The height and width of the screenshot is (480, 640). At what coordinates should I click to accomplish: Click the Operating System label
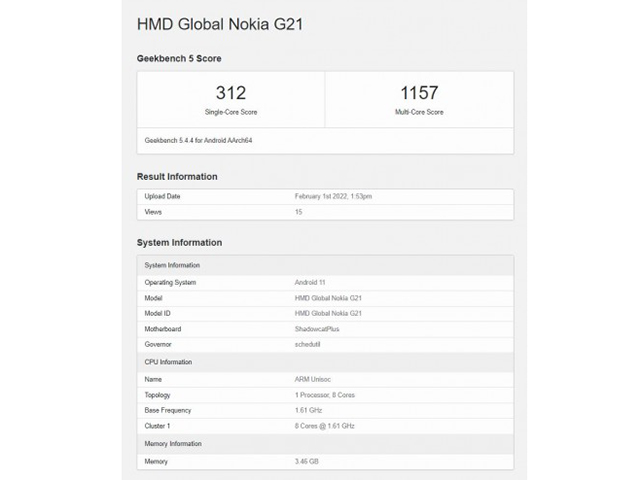point(170,282)
